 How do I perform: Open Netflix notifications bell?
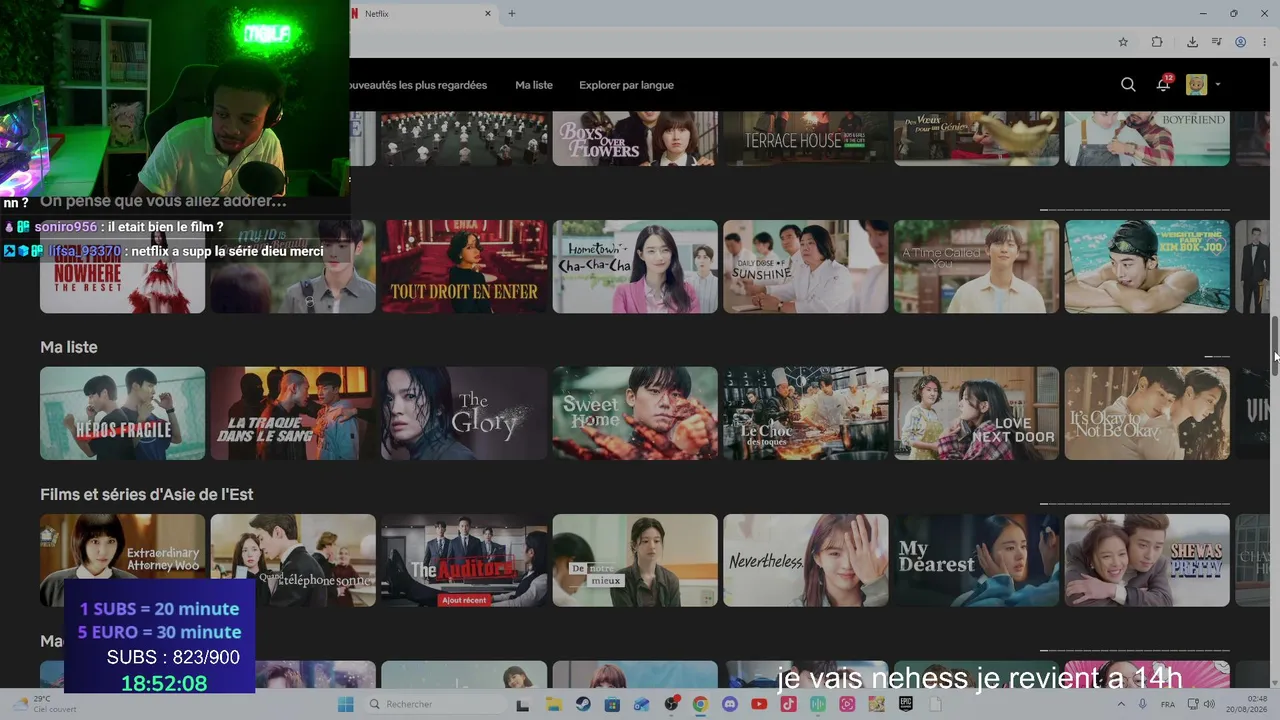pyautogui.click(x=1163, y=85)
